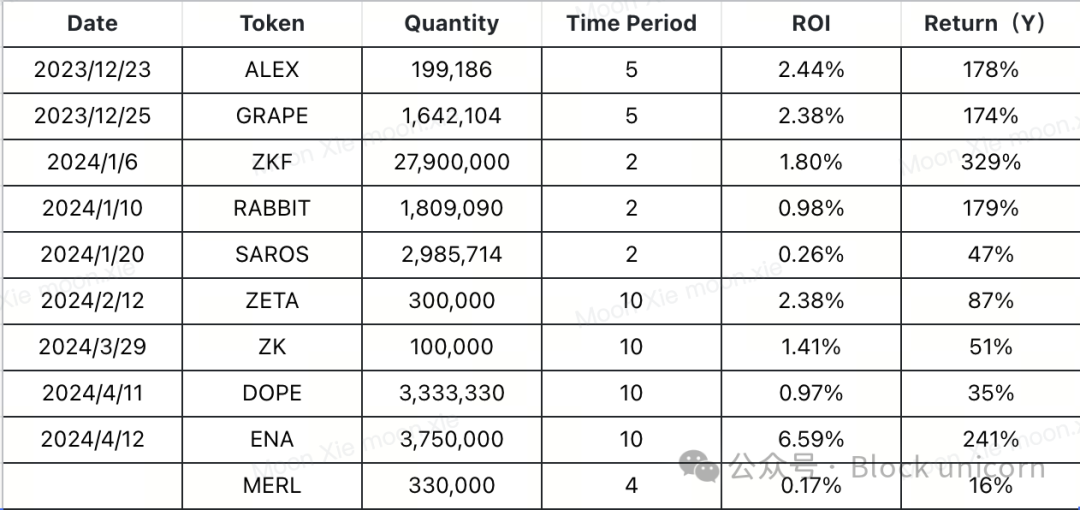Click the RABBIT token cell
1080x510 pixels.
[x=272, y=208]
